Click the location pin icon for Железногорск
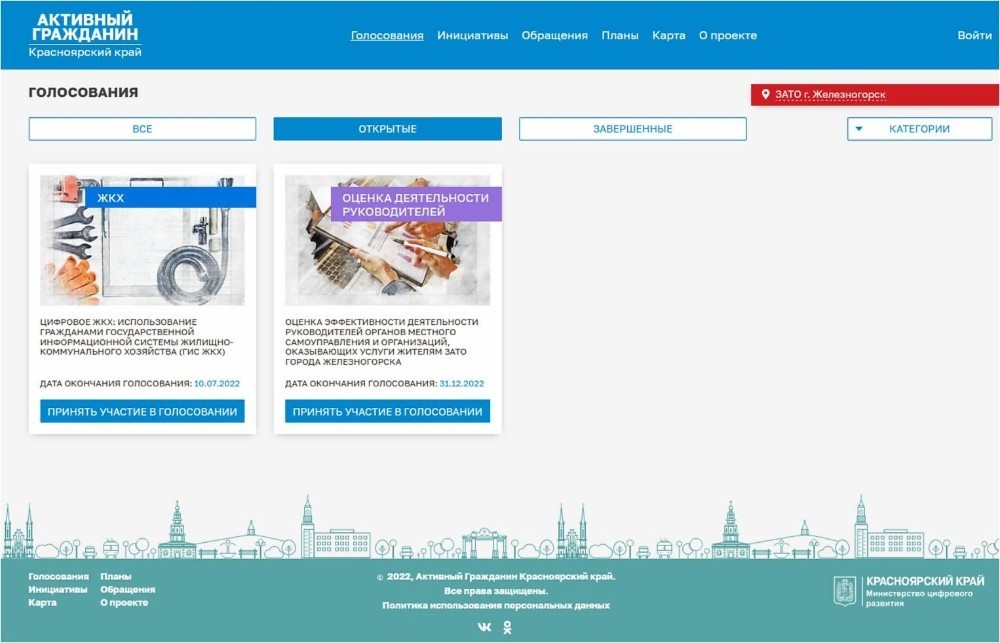Image resolution: width=1000 pixels, height=643 pixels. coord(766,95)
